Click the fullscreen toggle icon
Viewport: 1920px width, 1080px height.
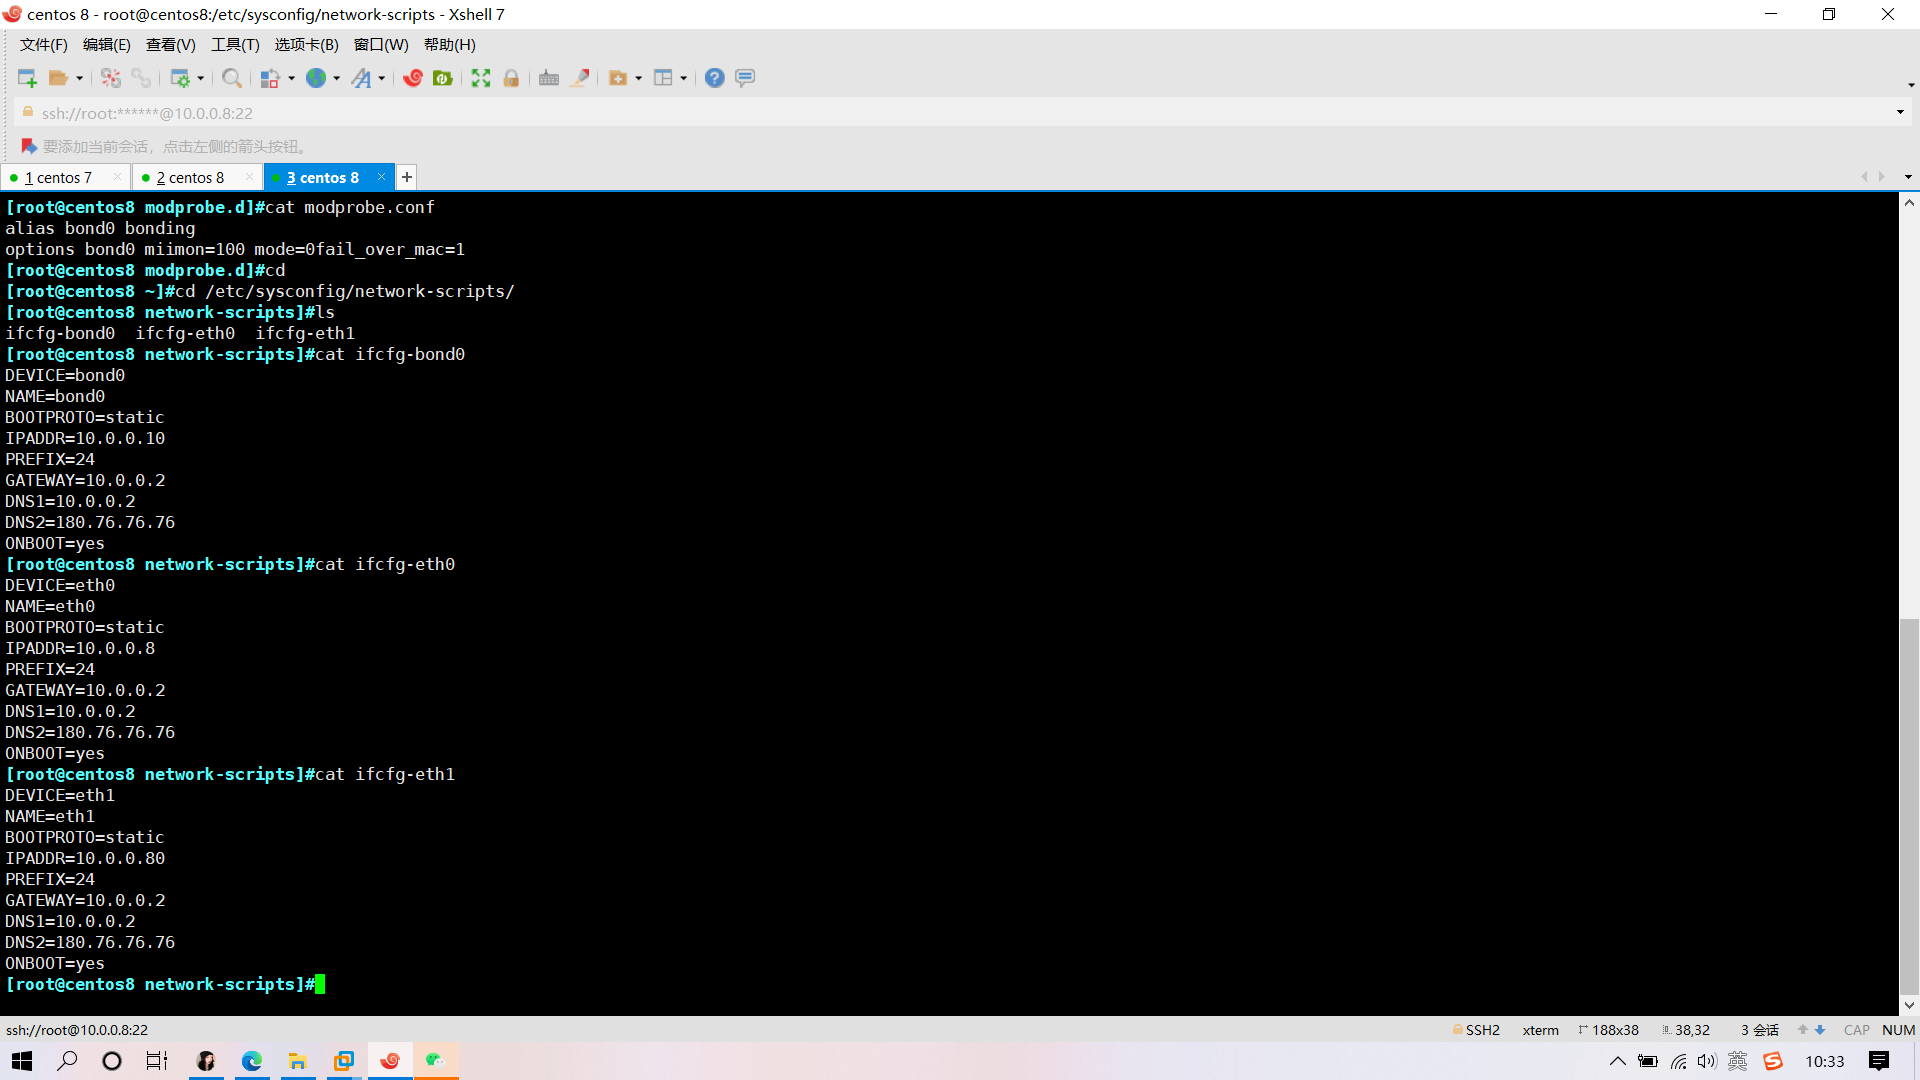pyautogui.click(x=481, y=78)
